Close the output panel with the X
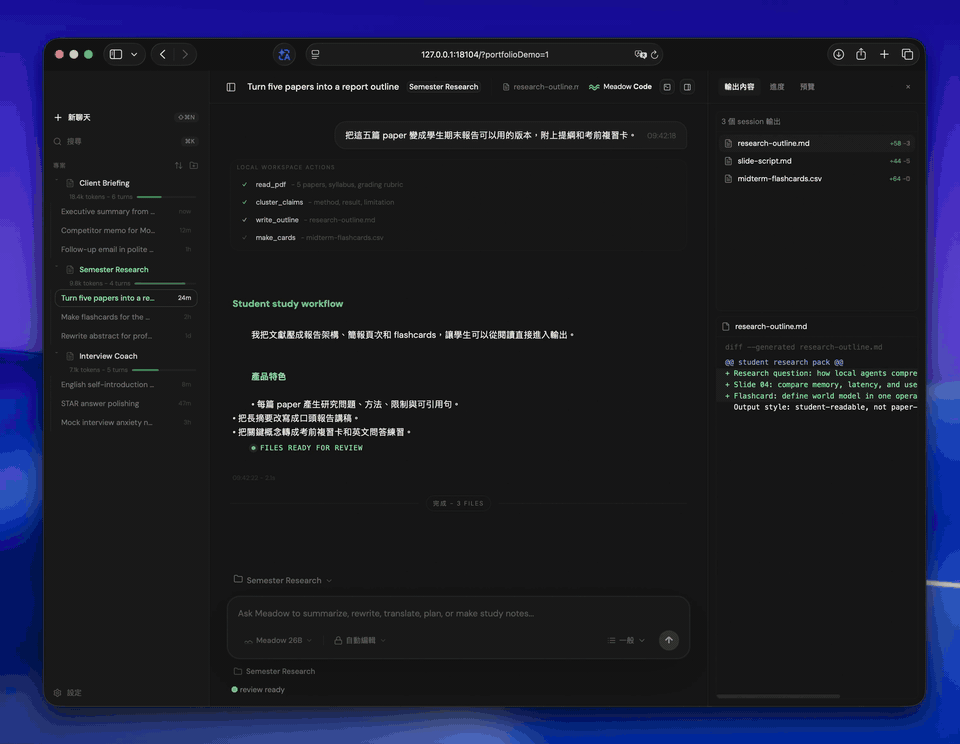This screenshot has width=960, height=744. [908, 87]
